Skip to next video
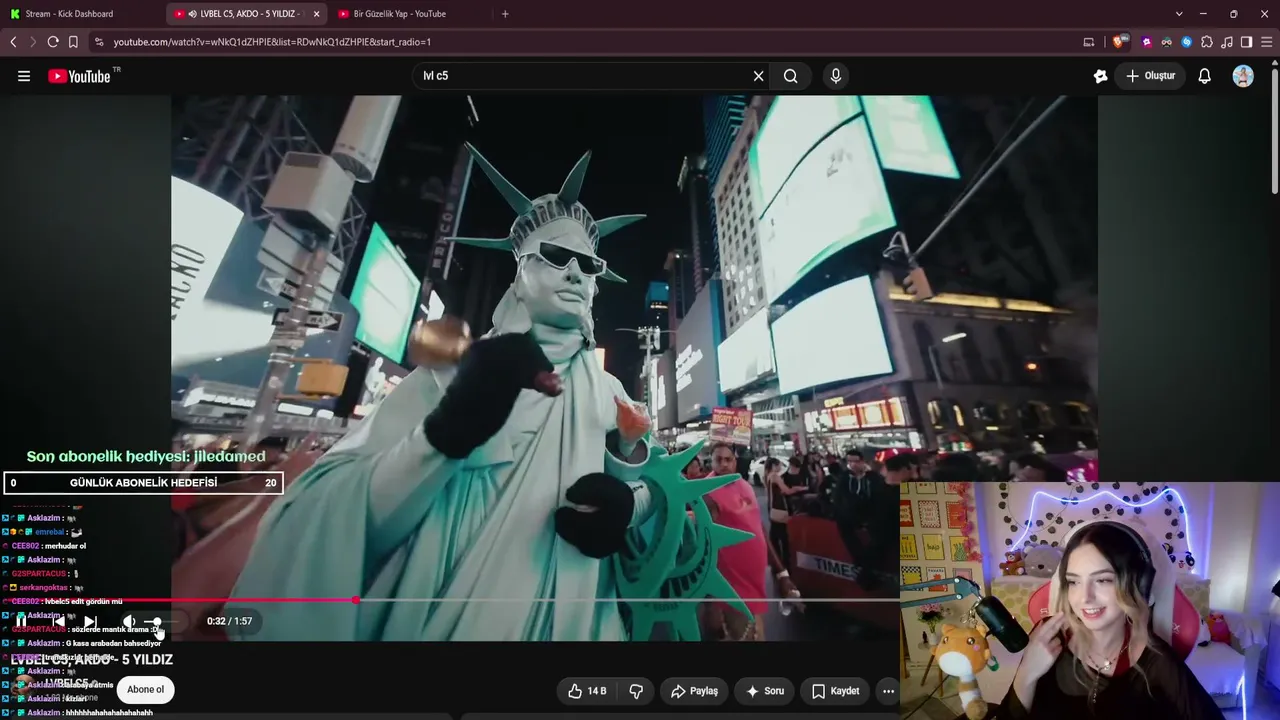 [x=90, y=621]
